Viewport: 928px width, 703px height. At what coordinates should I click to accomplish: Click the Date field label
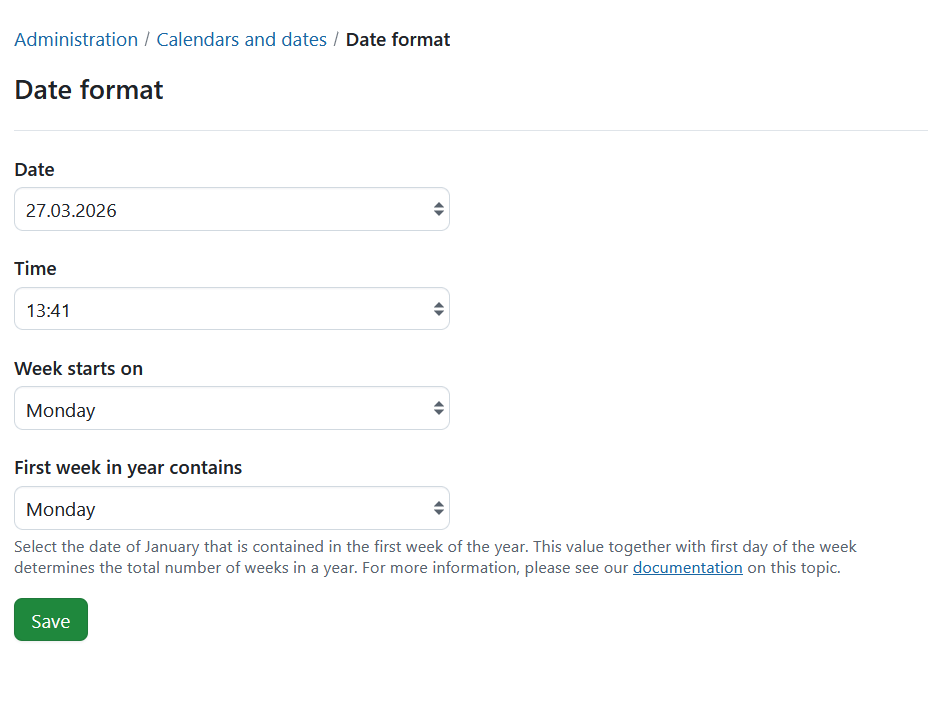pyautogui.click(x=34, y=169)
